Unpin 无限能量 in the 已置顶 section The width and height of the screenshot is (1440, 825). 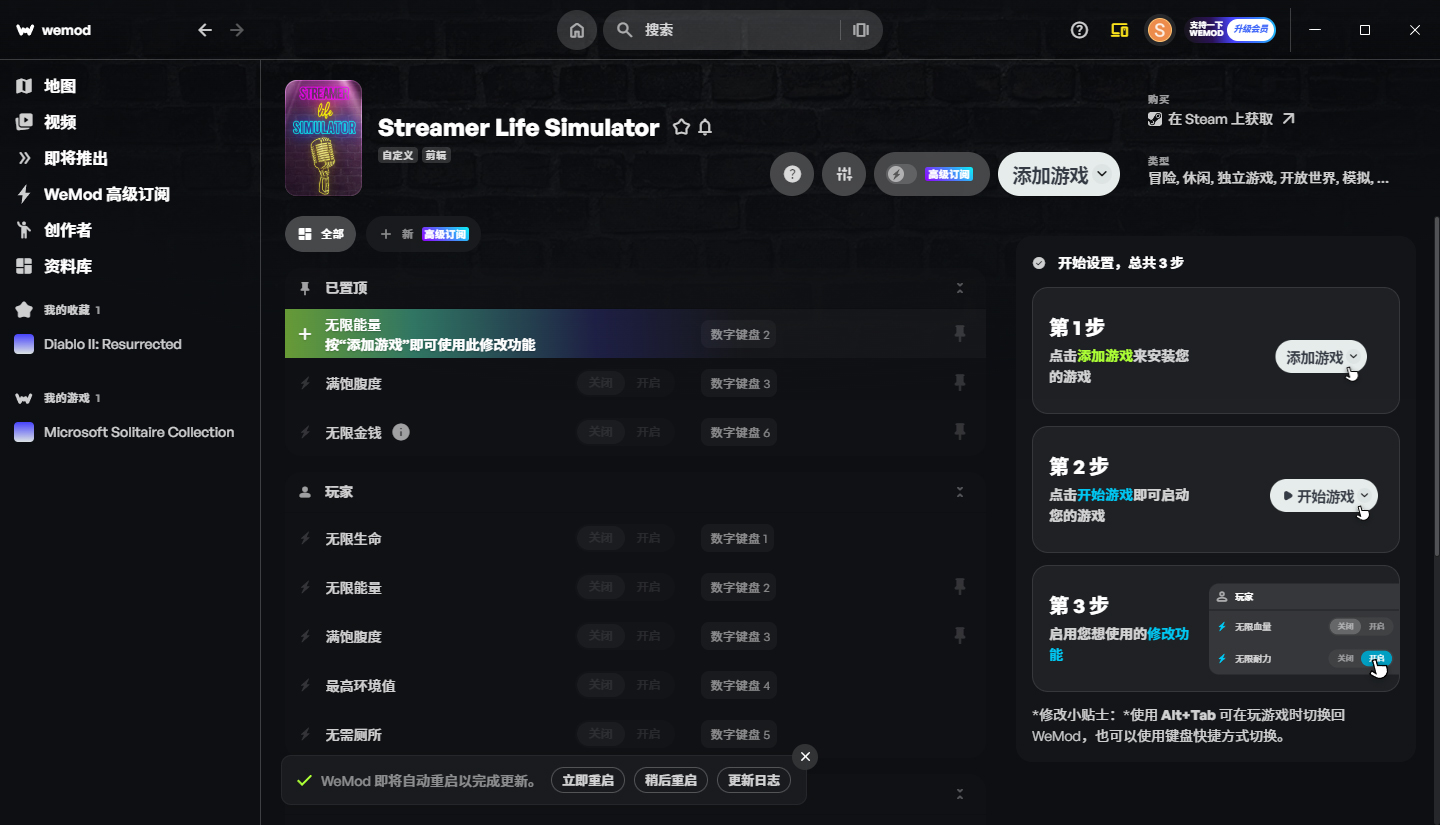[x=960, y=334]
